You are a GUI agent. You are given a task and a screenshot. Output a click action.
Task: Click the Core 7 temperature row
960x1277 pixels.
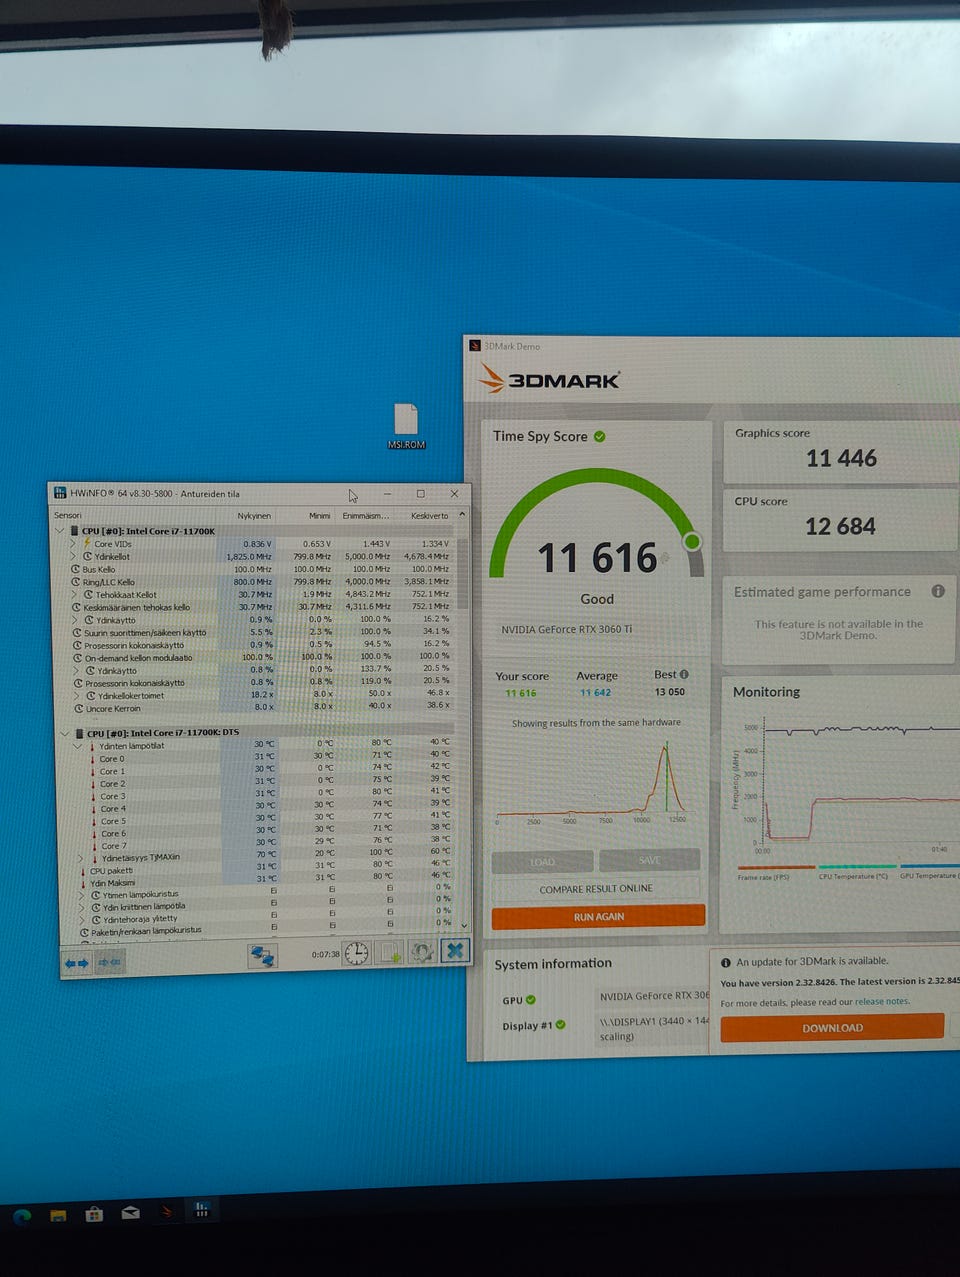271,844
